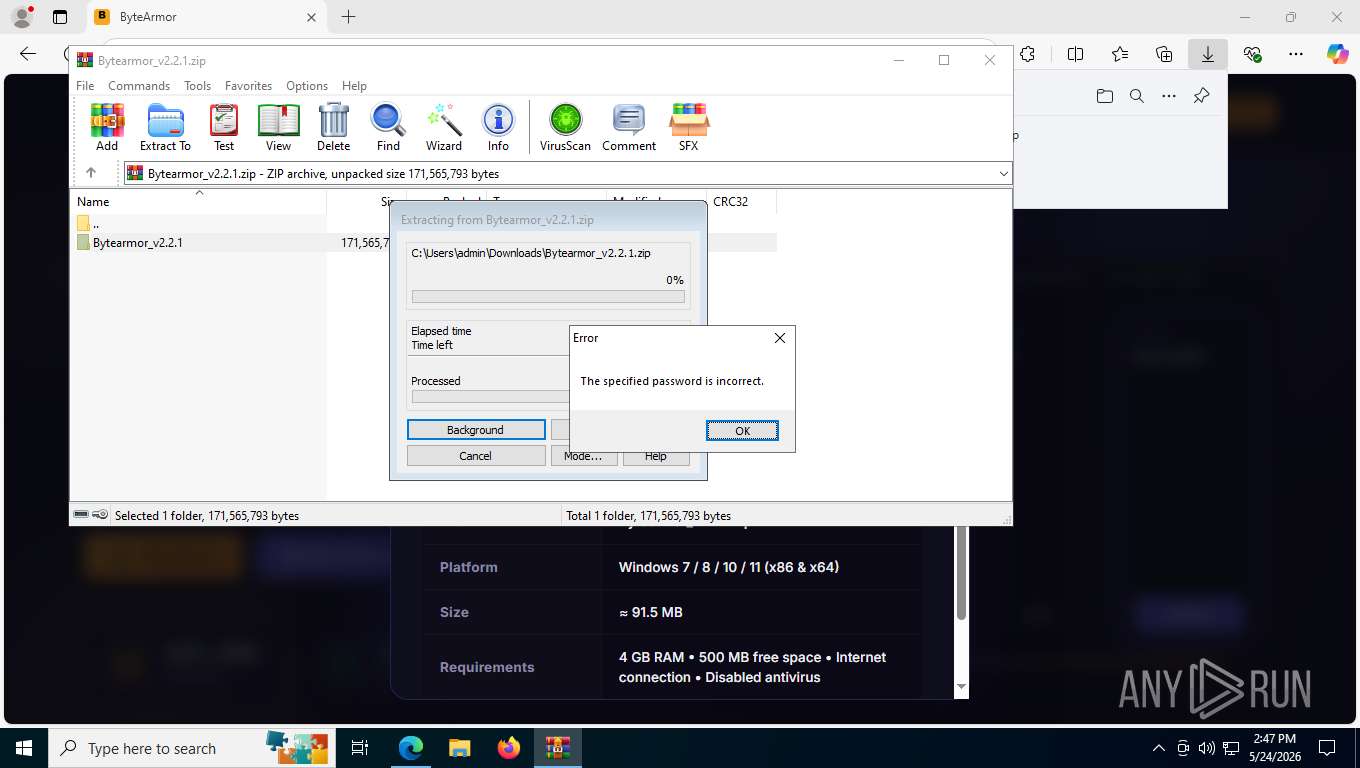Screen dimensions: 1360x768
Task: Pin the downloads flyout
Action: tap(1202, 96)
